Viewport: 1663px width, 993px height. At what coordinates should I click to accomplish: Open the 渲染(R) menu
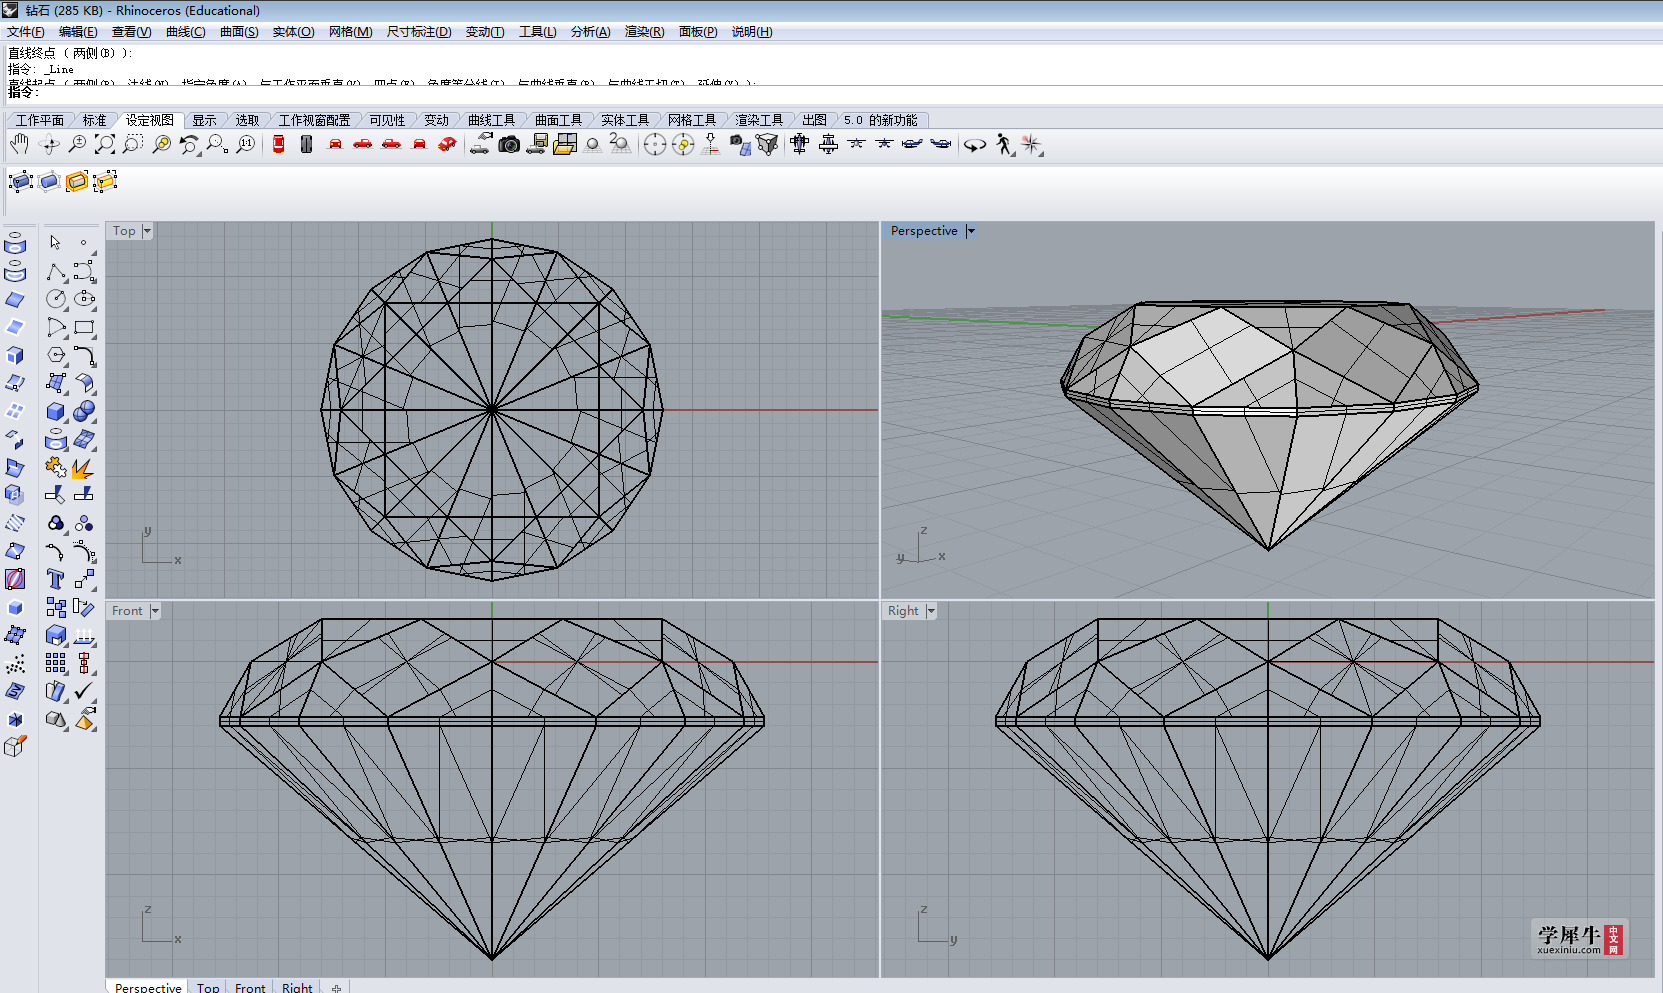click(645, 32)
